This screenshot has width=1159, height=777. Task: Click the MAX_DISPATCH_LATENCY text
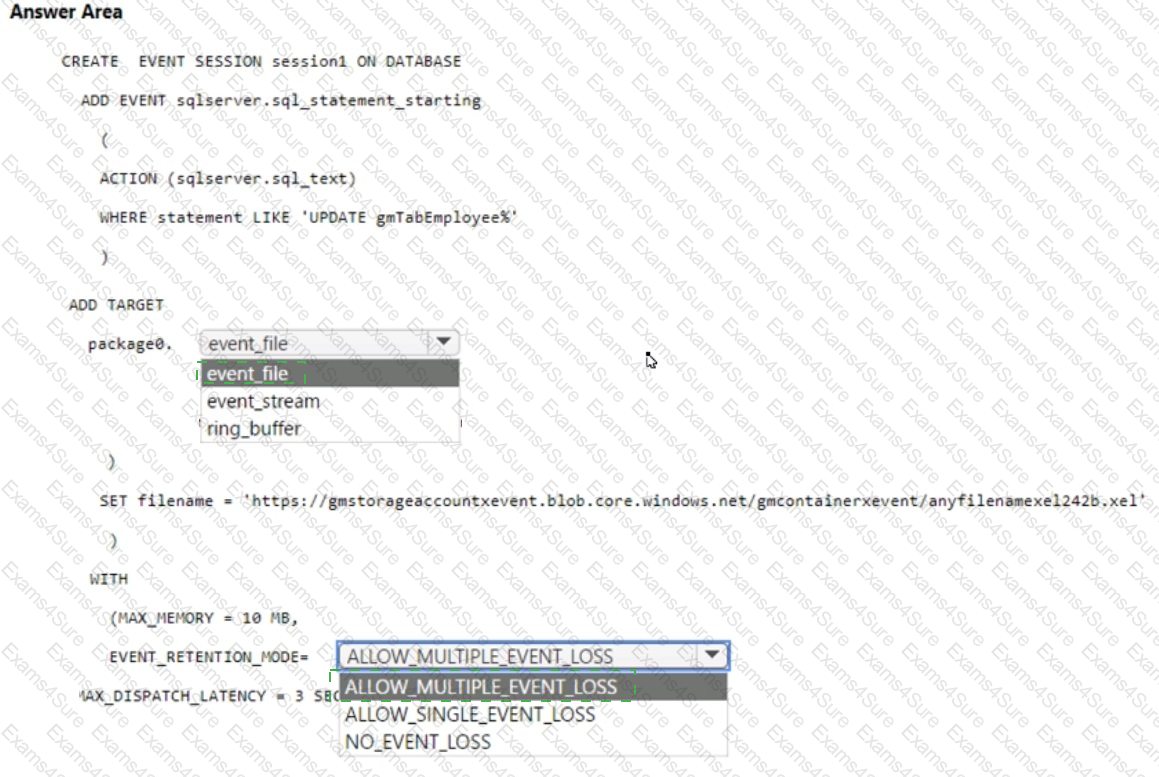tap(172, 696)
